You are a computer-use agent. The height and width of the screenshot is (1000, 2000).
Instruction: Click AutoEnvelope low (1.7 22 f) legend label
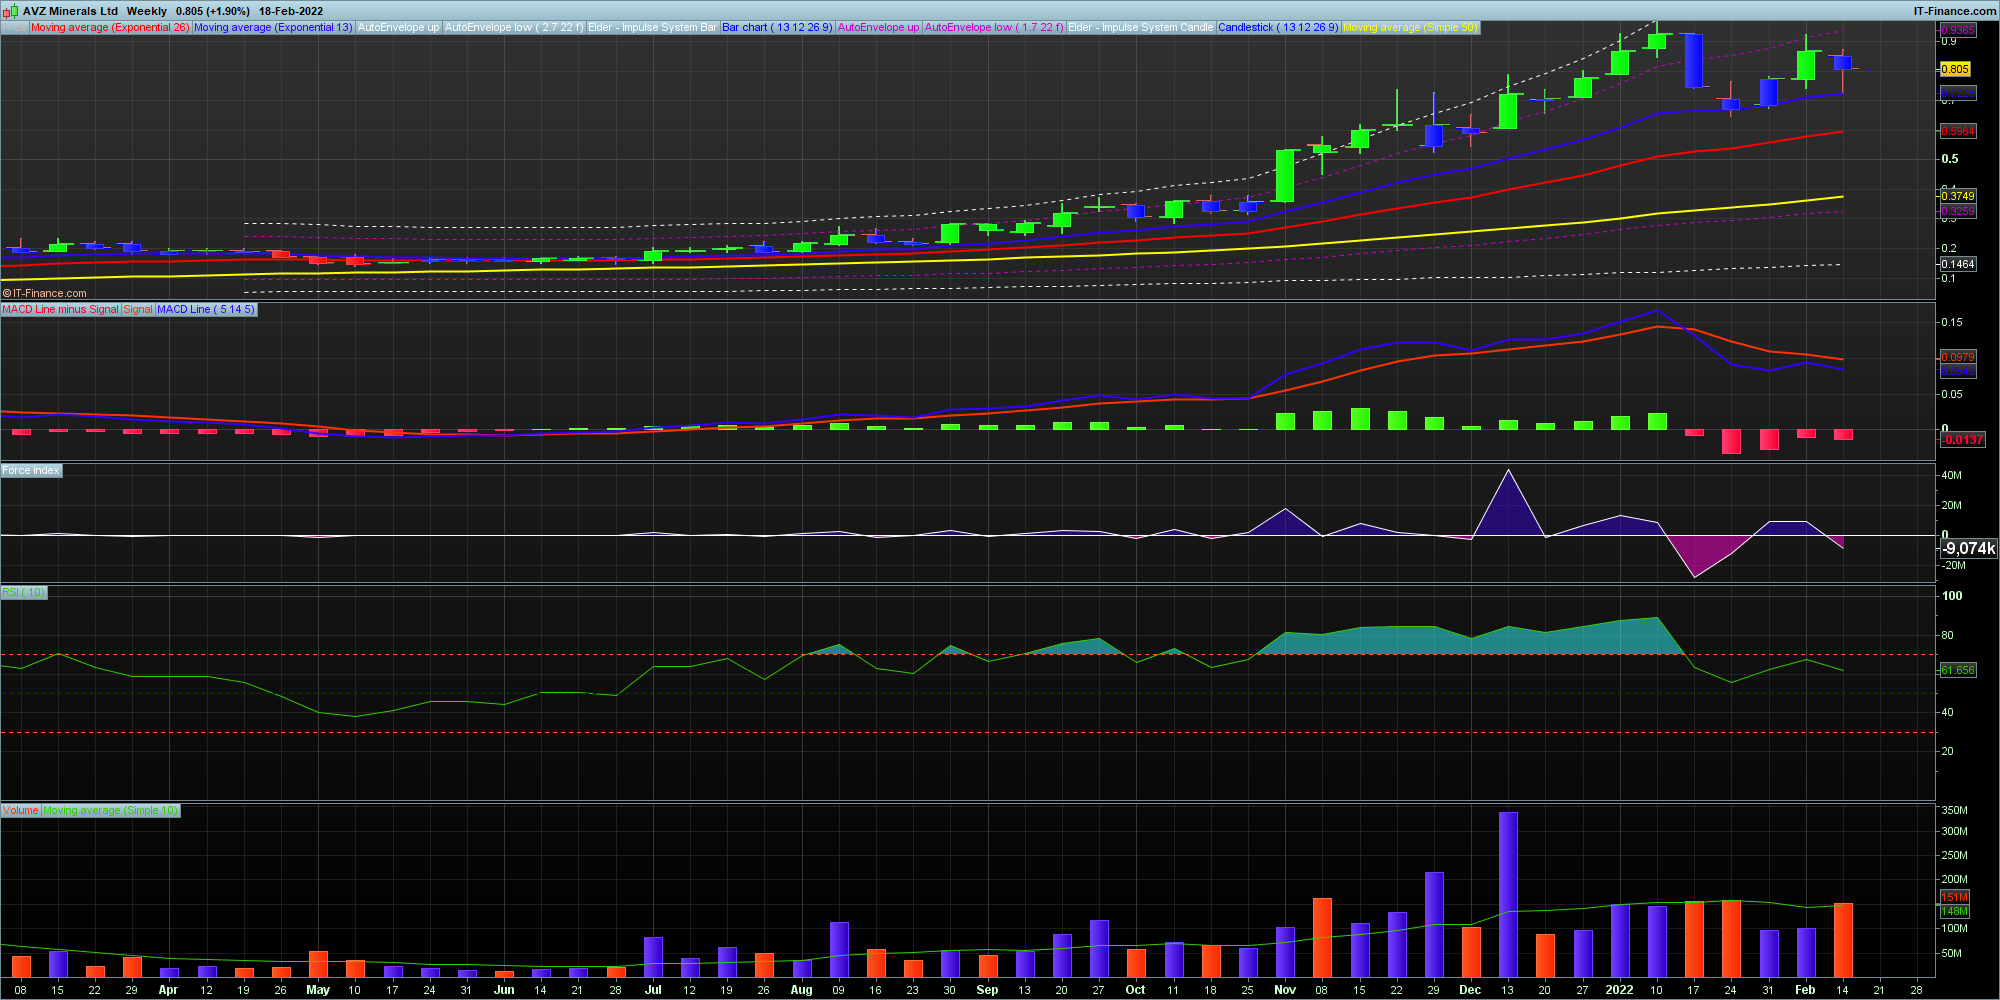point(993,27)
